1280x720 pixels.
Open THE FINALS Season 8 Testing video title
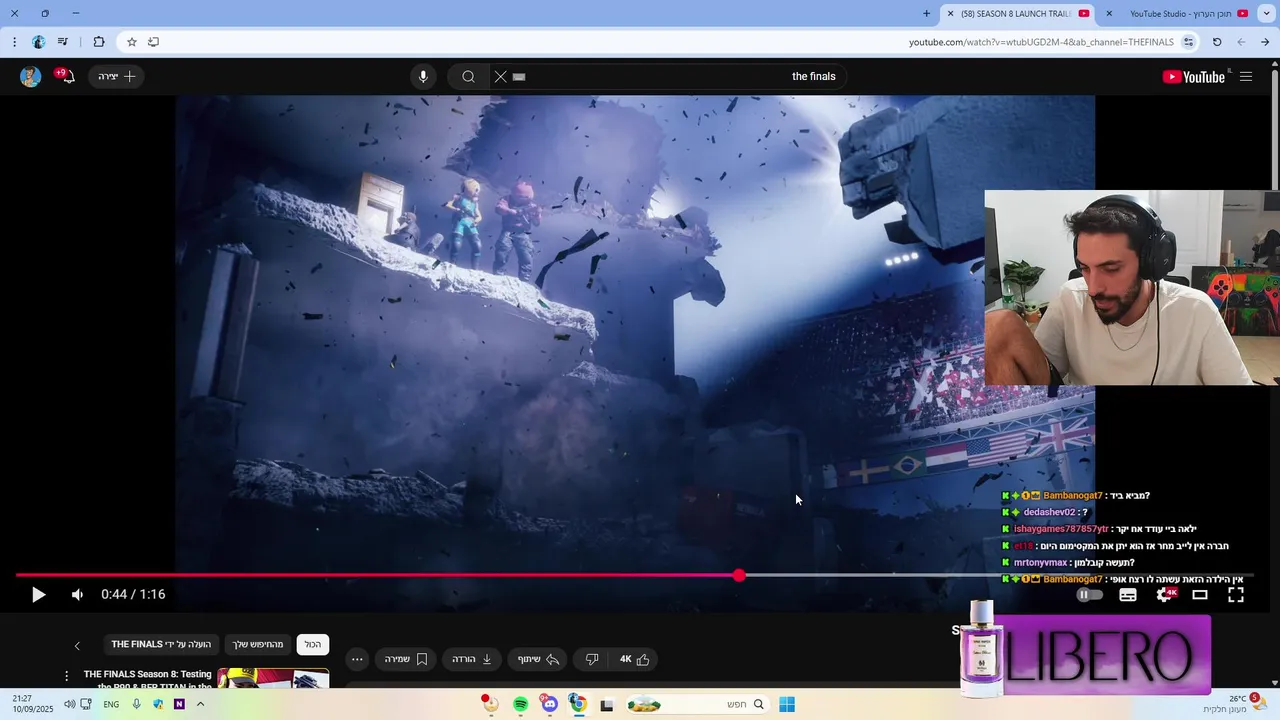pos(148,679)
